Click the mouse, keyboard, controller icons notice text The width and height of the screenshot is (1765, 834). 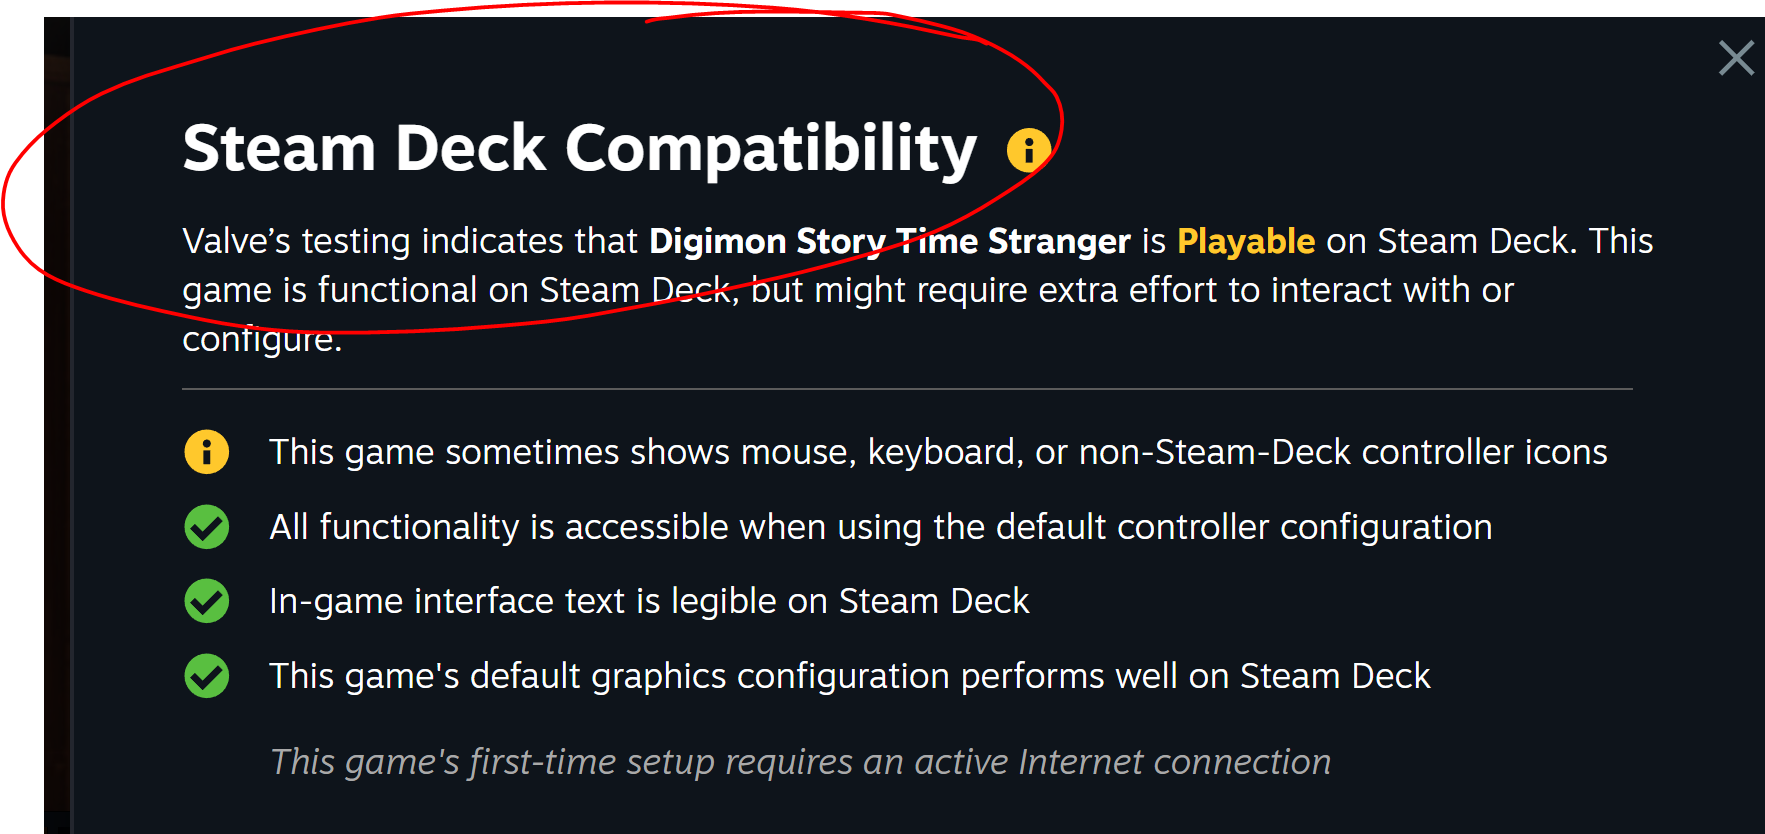point(938,452)
